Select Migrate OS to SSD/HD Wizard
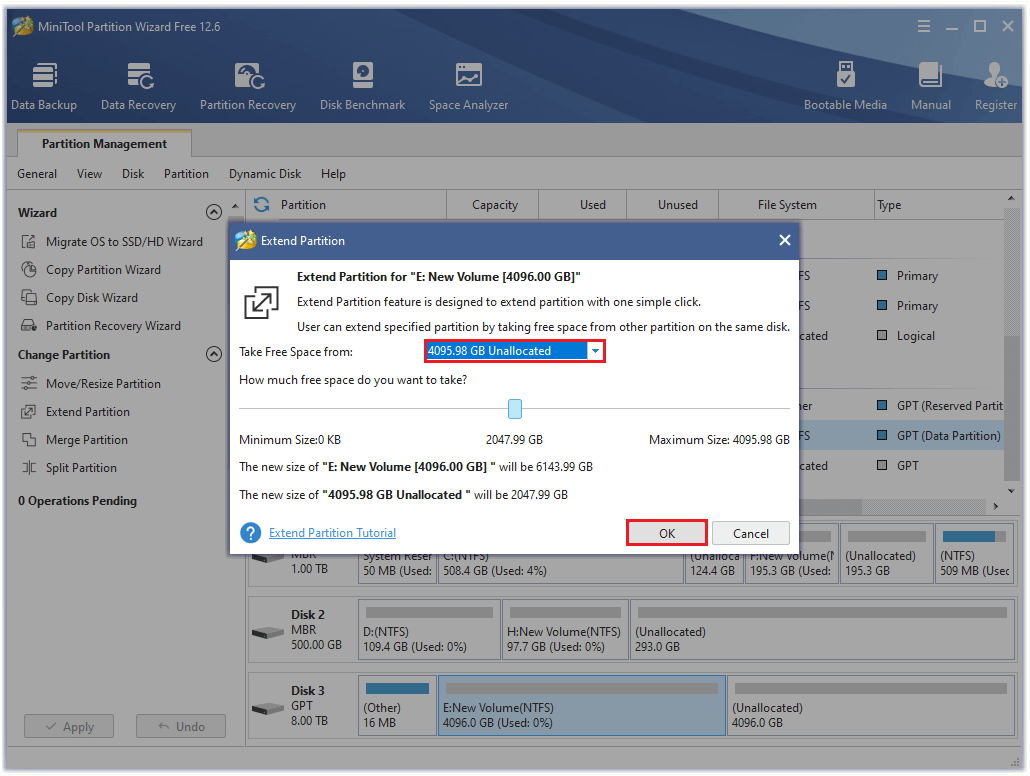 [x=124, y=242]
